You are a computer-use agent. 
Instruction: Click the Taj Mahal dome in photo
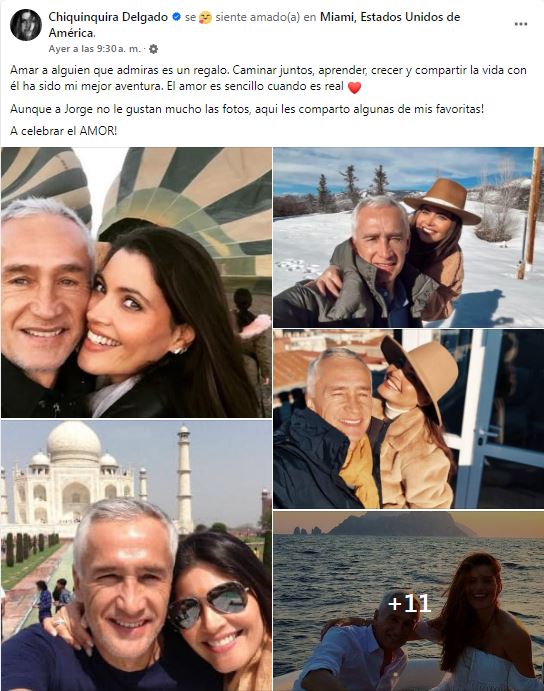[x=74, y=441]
